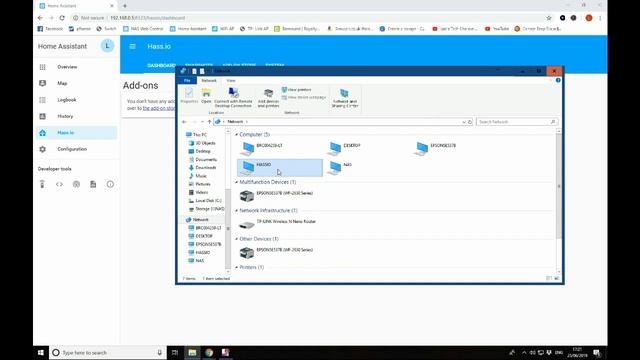
Task: Open the File tab in Explorer
Action: (x=187, y=80)
